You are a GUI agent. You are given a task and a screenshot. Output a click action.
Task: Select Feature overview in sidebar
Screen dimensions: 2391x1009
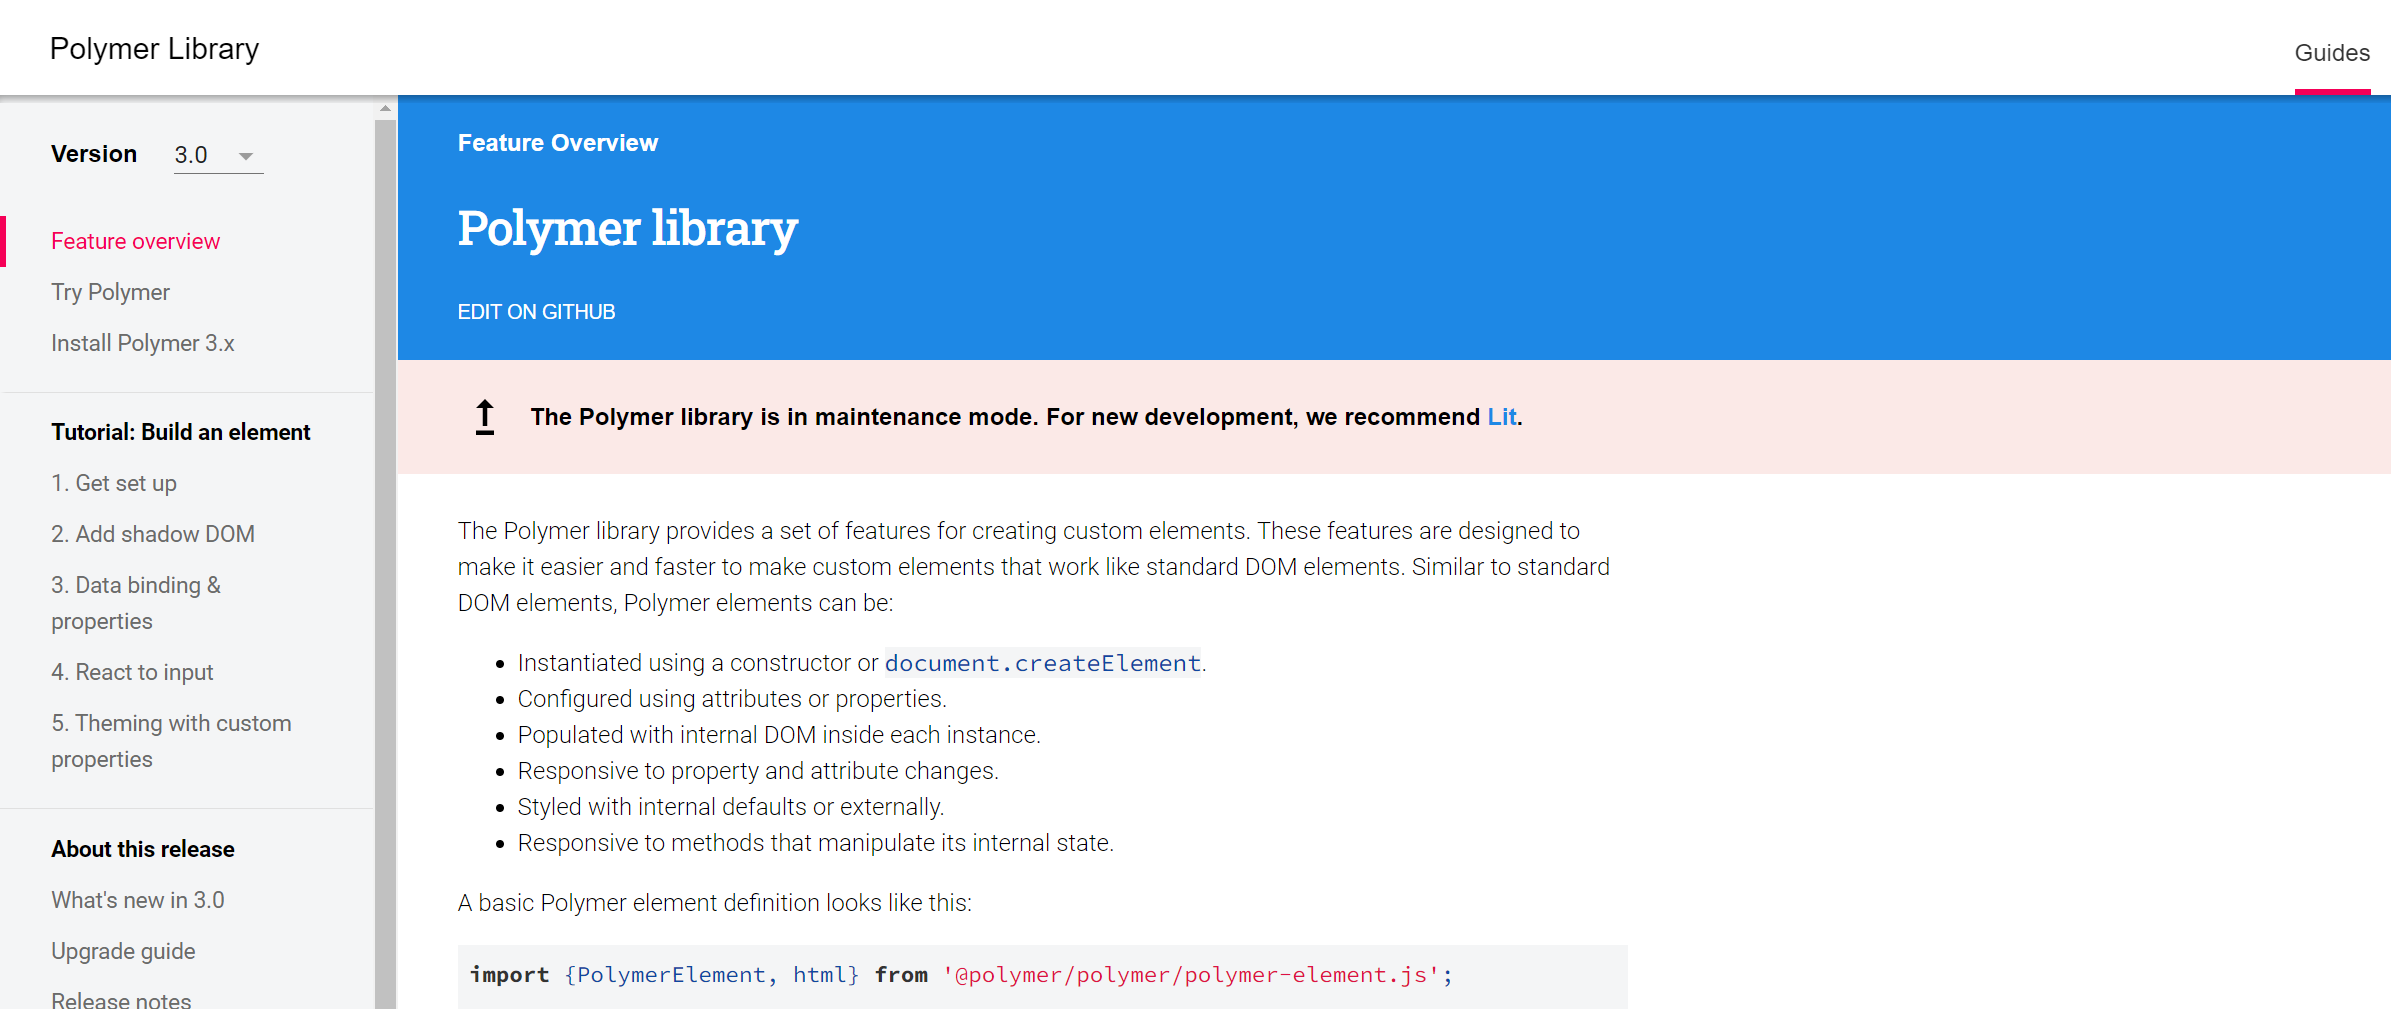coord(135,241)
